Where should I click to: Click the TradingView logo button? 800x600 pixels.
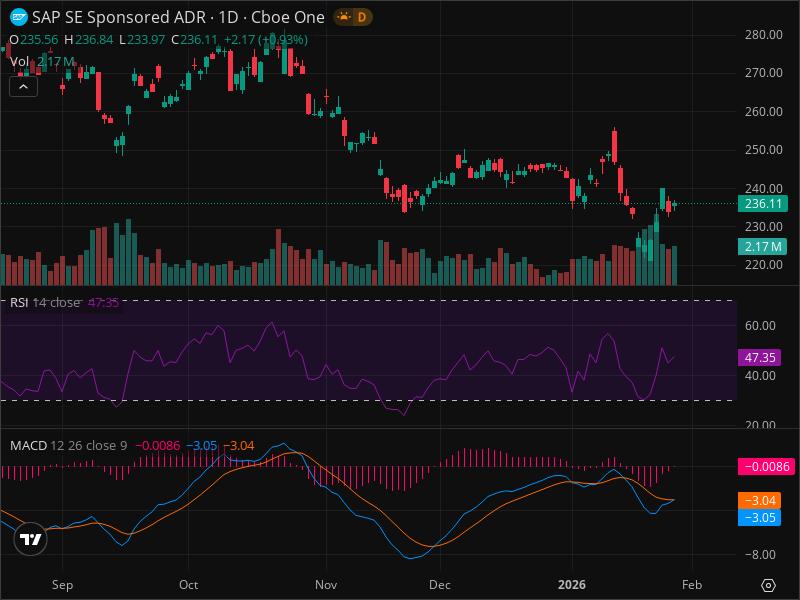(x=31, y=539)
